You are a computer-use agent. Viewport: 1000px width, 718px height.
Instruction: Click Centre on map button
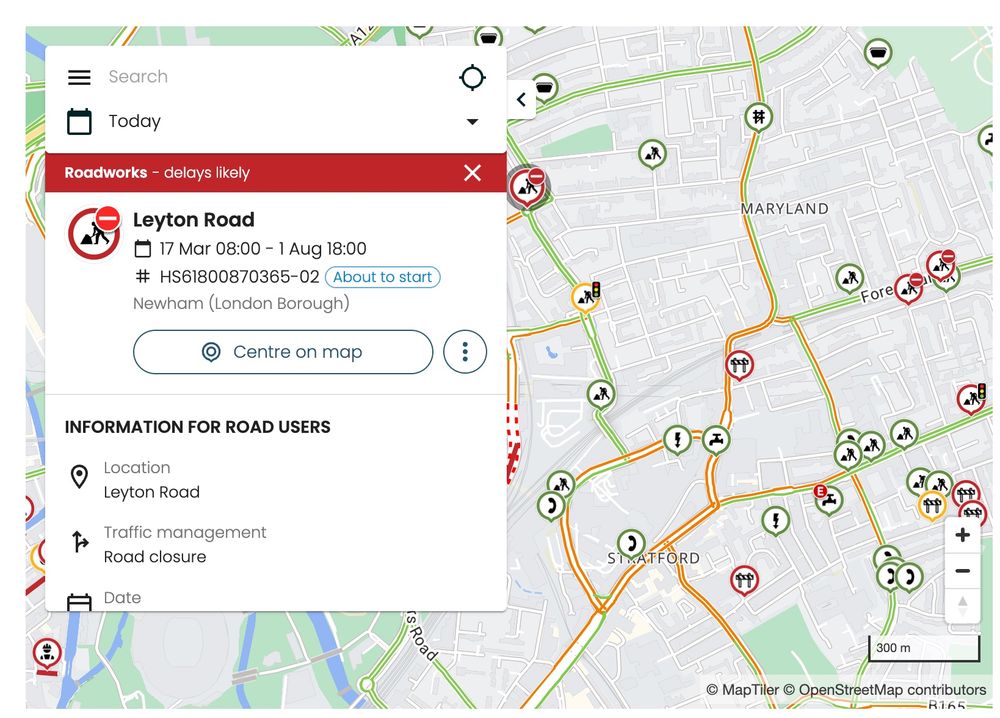[283, 352]
